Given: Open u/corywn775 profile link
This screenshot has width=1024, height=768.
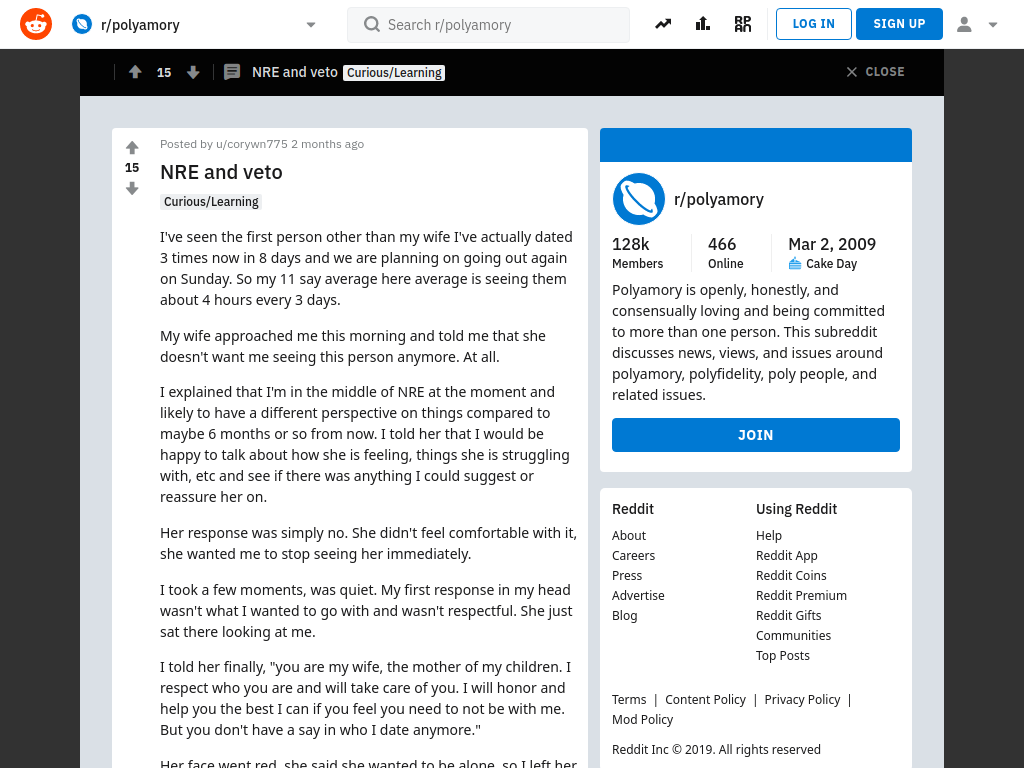Looking at the screenshot, I should pyautogui.click(x=252, y=144).
